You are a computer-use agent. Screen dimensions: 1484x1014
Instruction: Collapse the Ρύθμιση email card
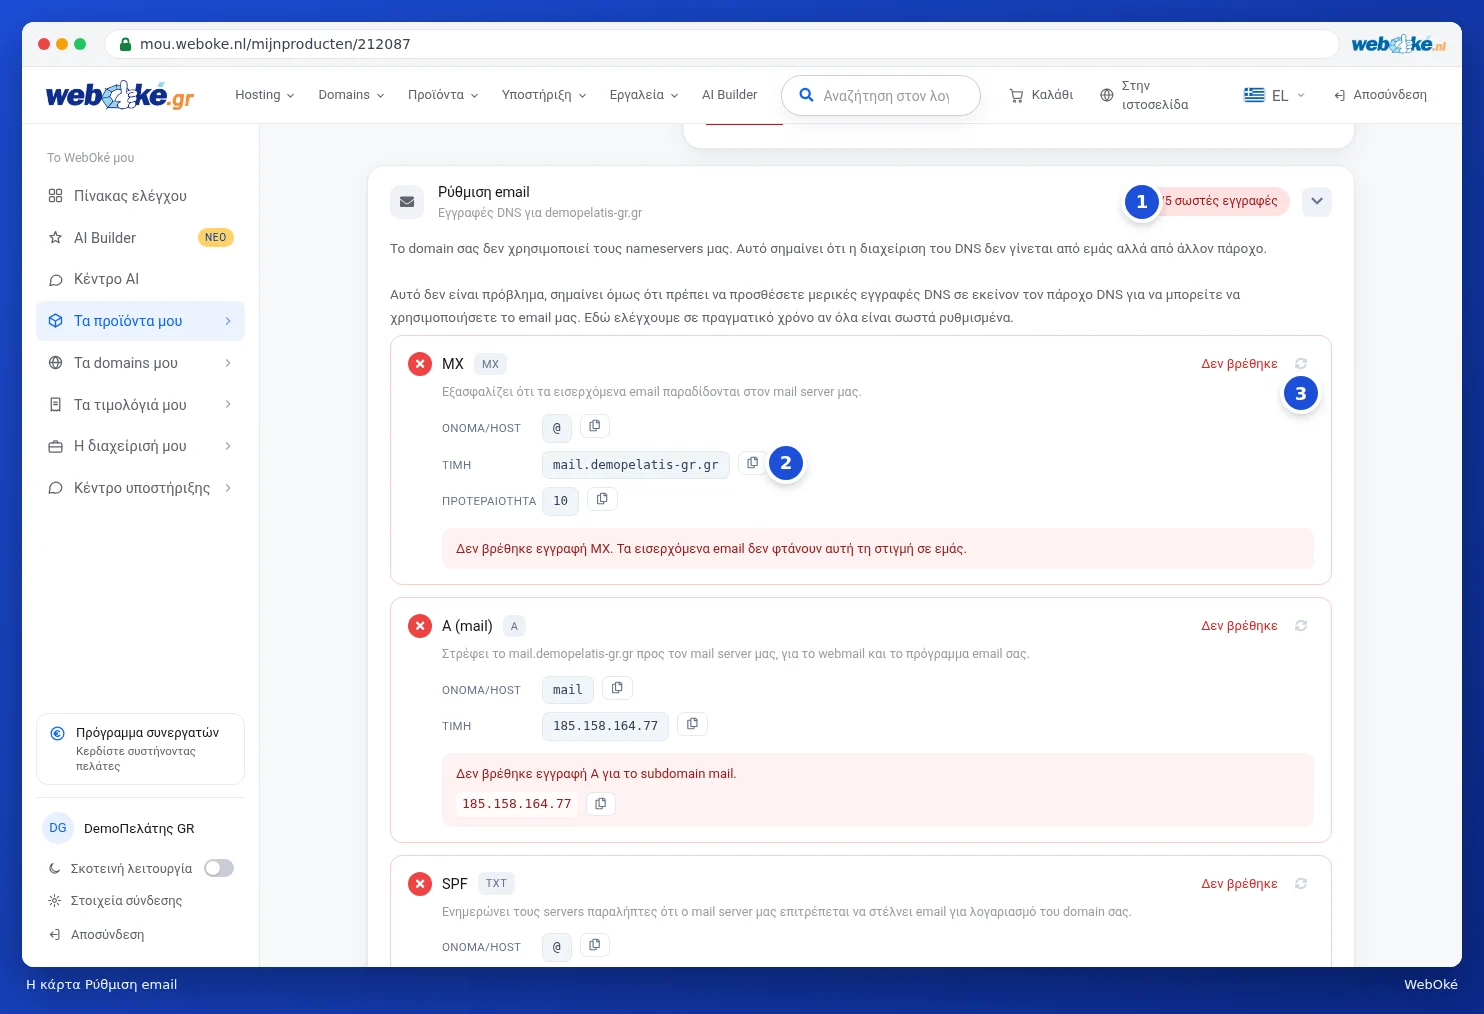tap(1317, 202)
